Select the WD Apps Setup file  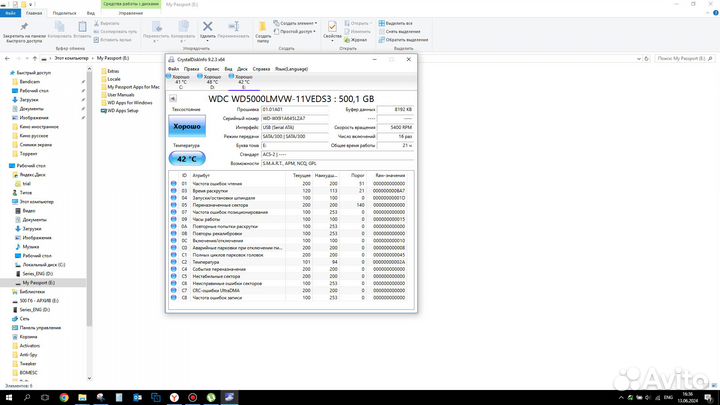[x=119, y=111]
